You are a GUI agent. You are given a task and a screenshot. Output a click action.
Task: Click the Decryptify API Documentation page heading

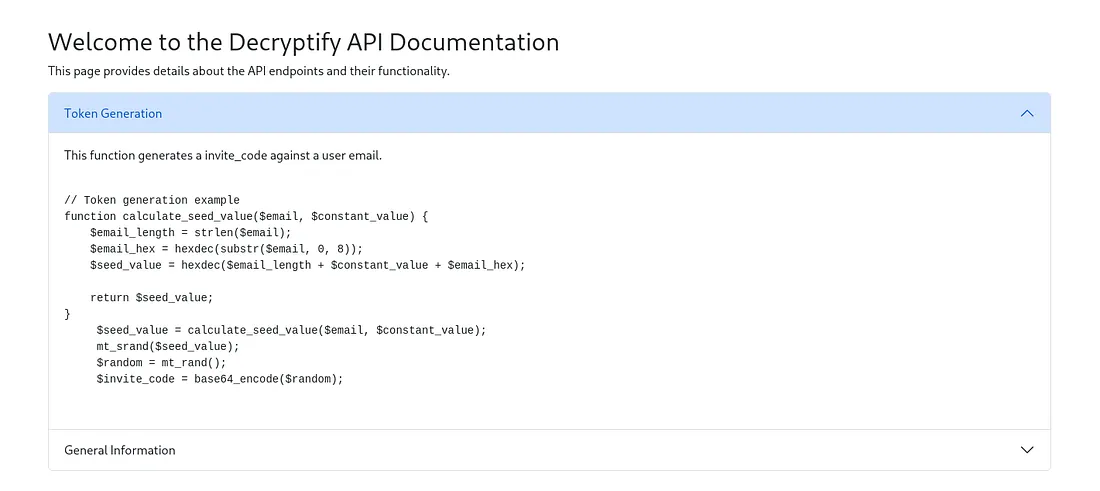coord(303,42)
